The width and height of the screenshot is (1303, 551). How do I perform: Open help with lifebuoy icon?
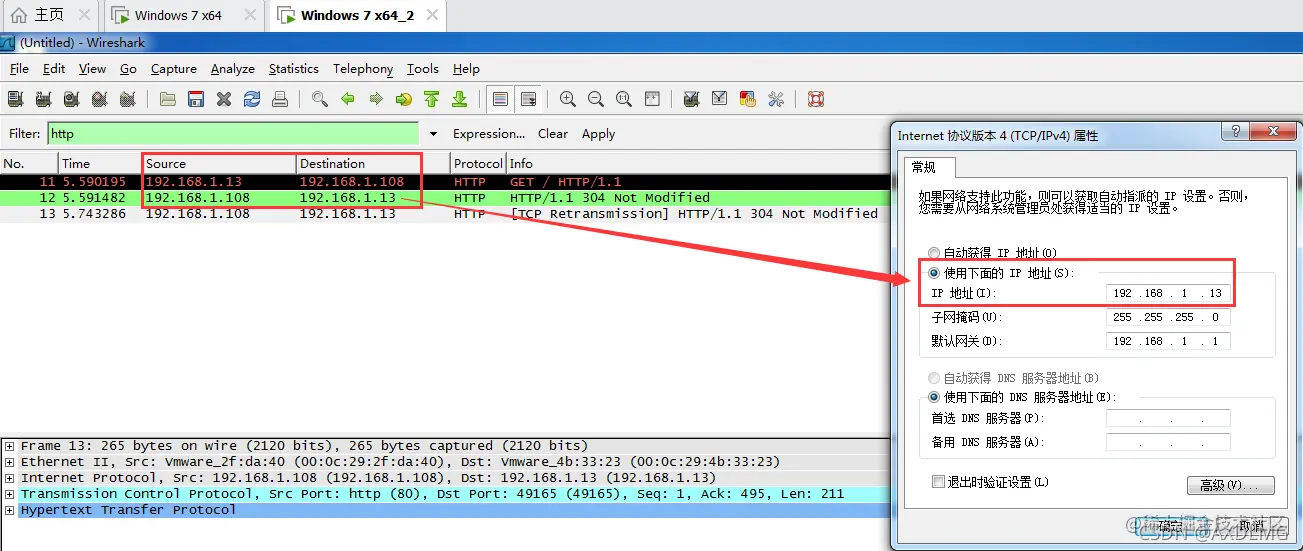(x=815, y=99)
